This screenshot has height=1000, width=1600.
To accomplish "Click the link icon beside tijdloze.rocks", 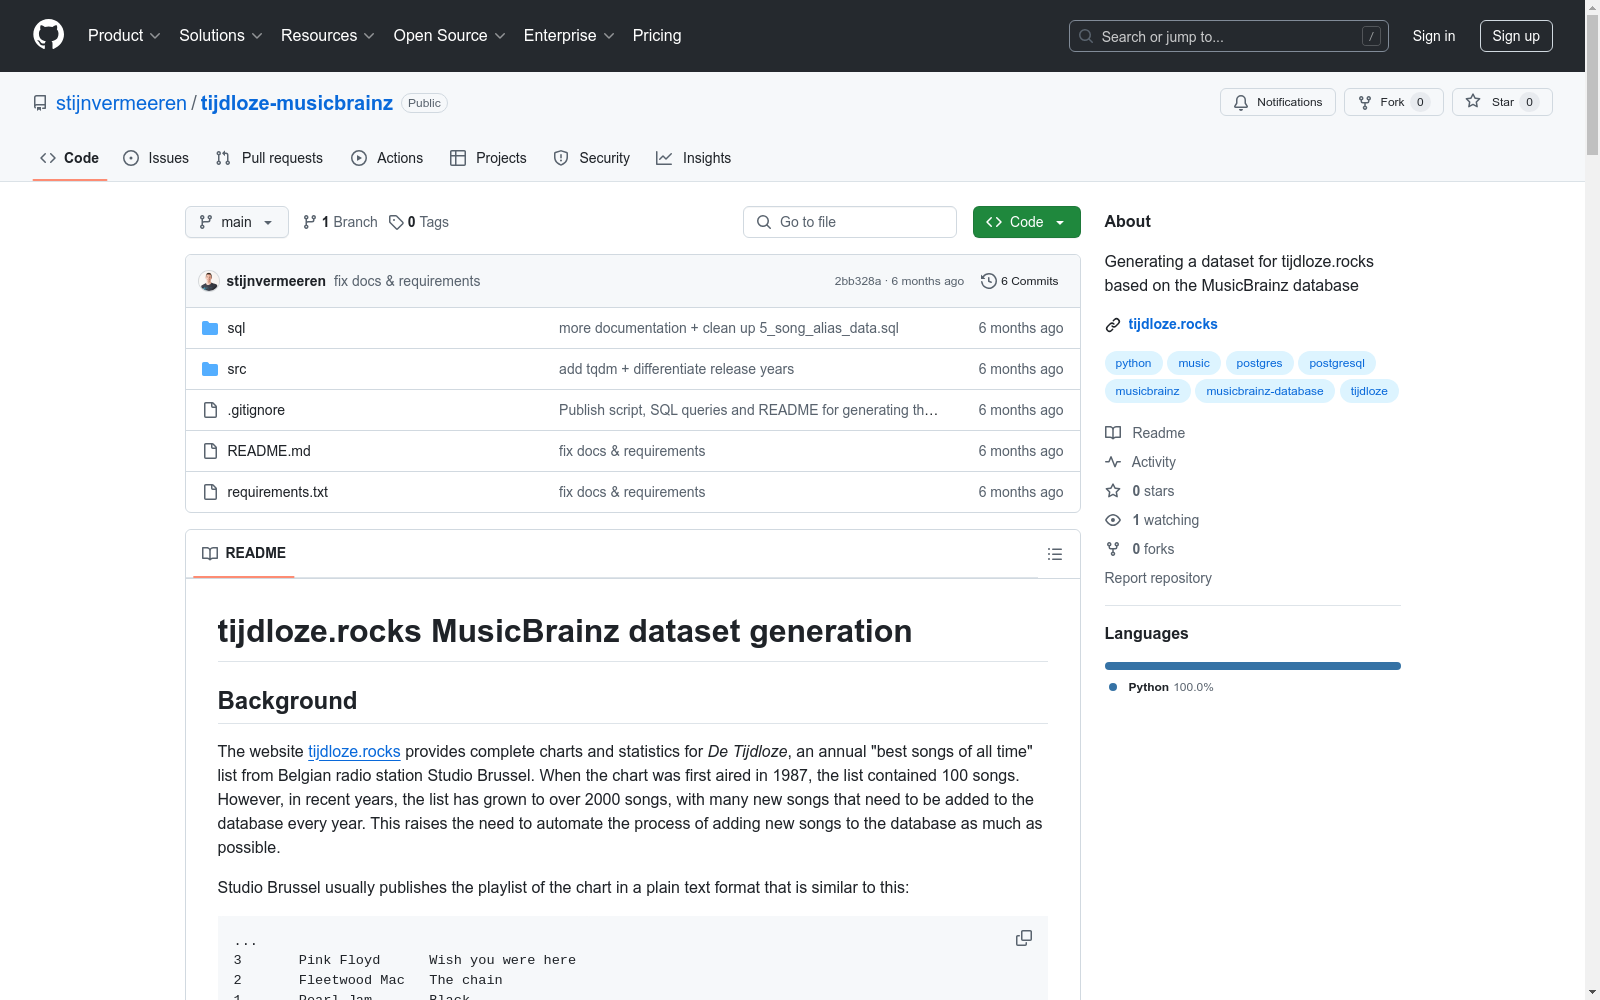I will click(x=1113, y=324).
